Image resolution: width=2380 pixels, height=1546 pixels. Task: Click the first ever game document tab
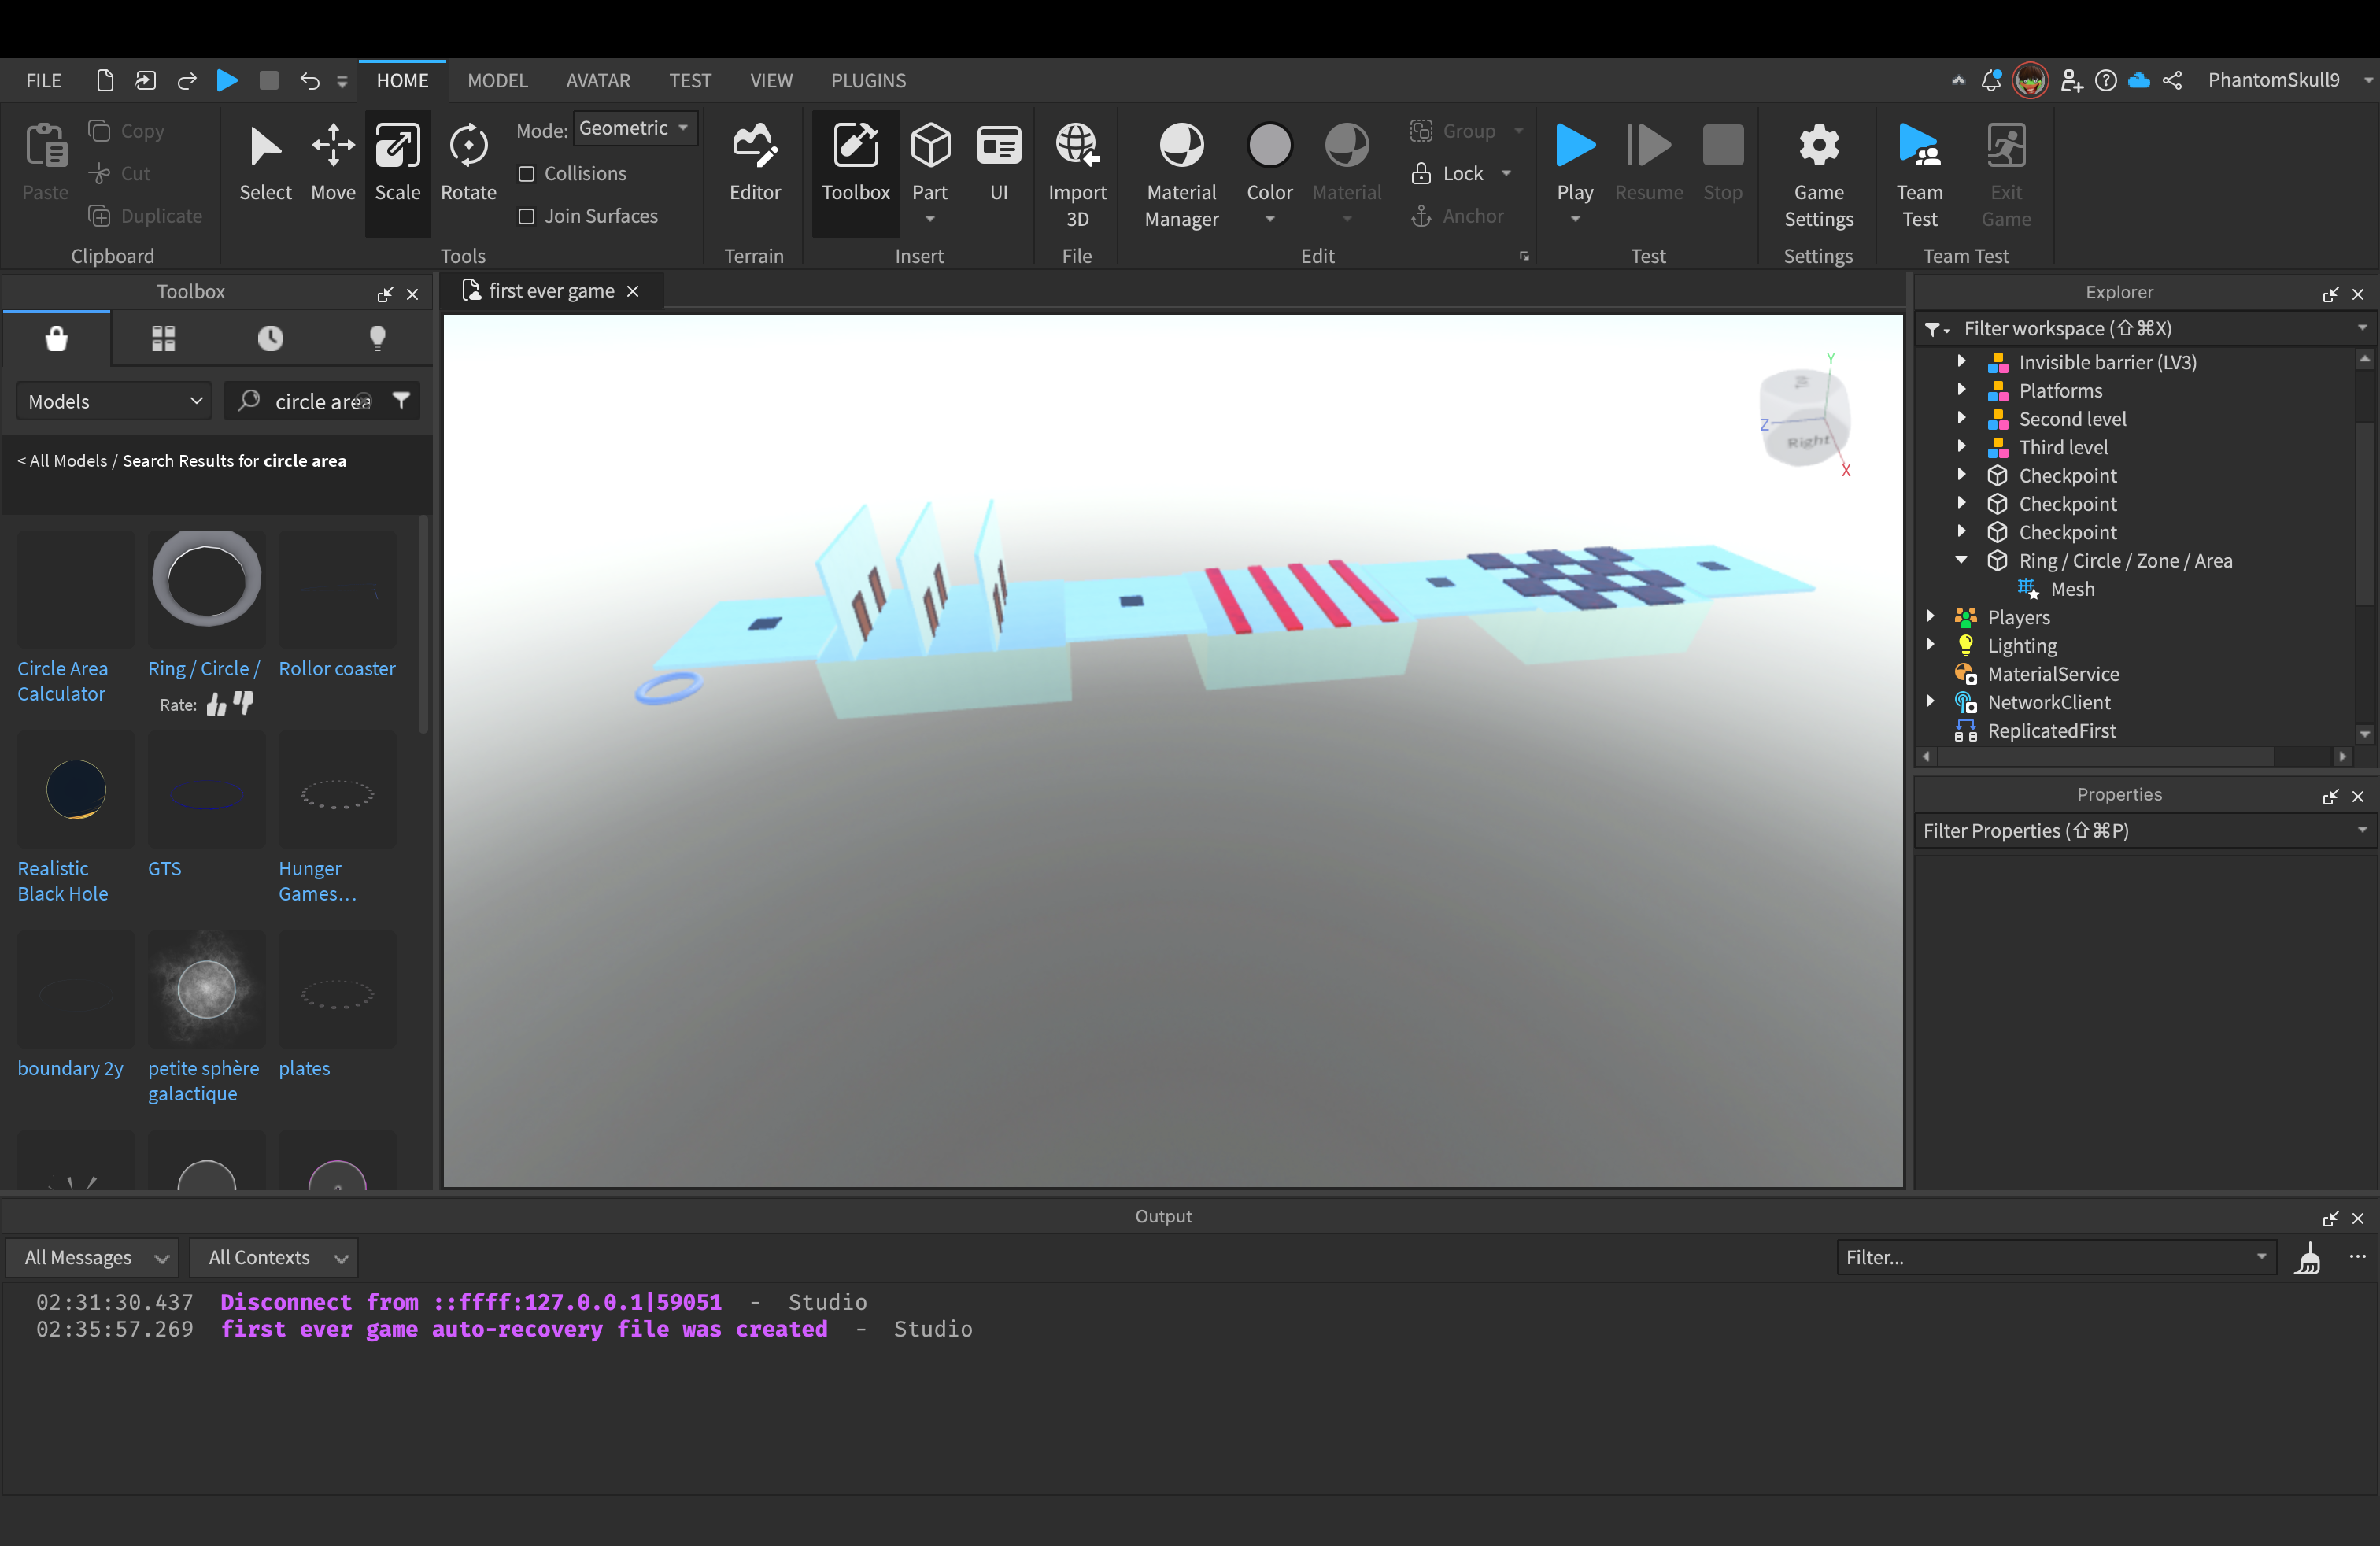tap(551, 292)
